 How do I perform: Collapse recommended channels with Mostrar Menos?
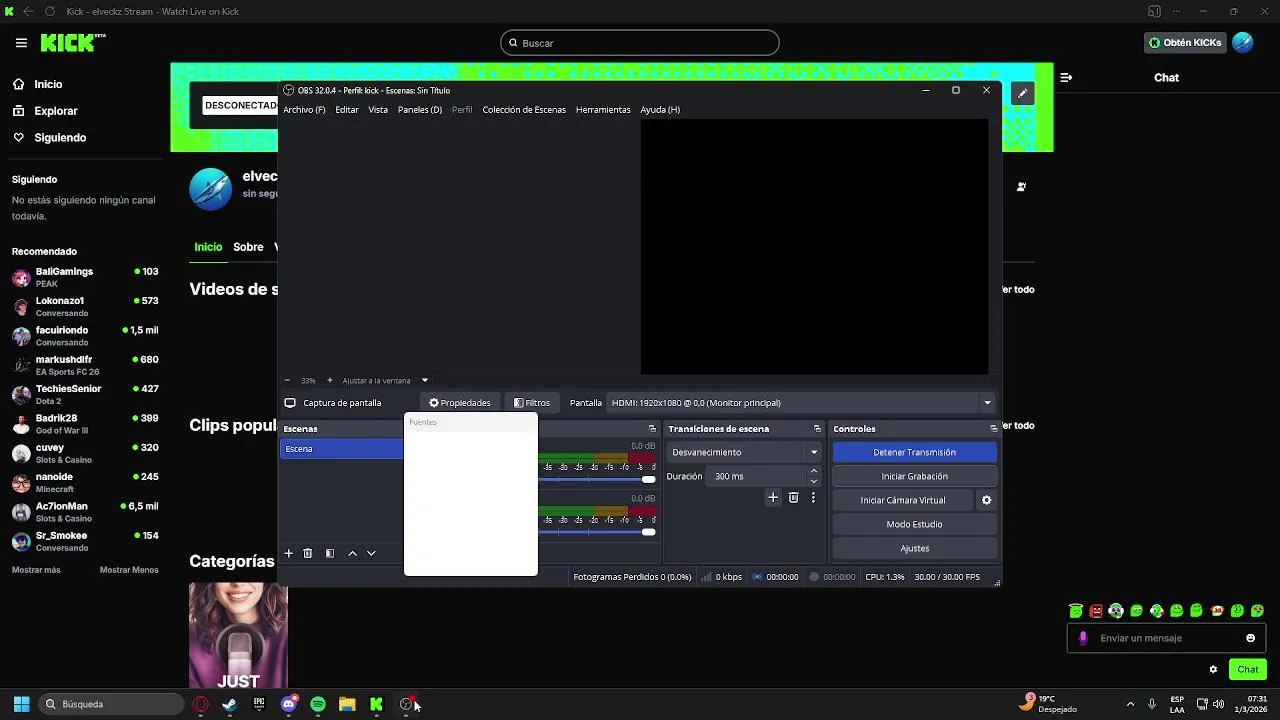pyautogui.click(x=129, y=570)
